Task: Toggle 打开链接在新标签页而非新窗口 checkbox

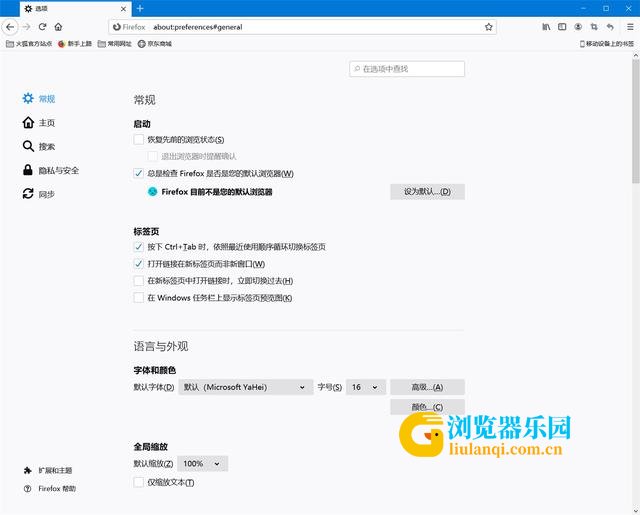Action: pyautogui.click(x=139, y=264)
